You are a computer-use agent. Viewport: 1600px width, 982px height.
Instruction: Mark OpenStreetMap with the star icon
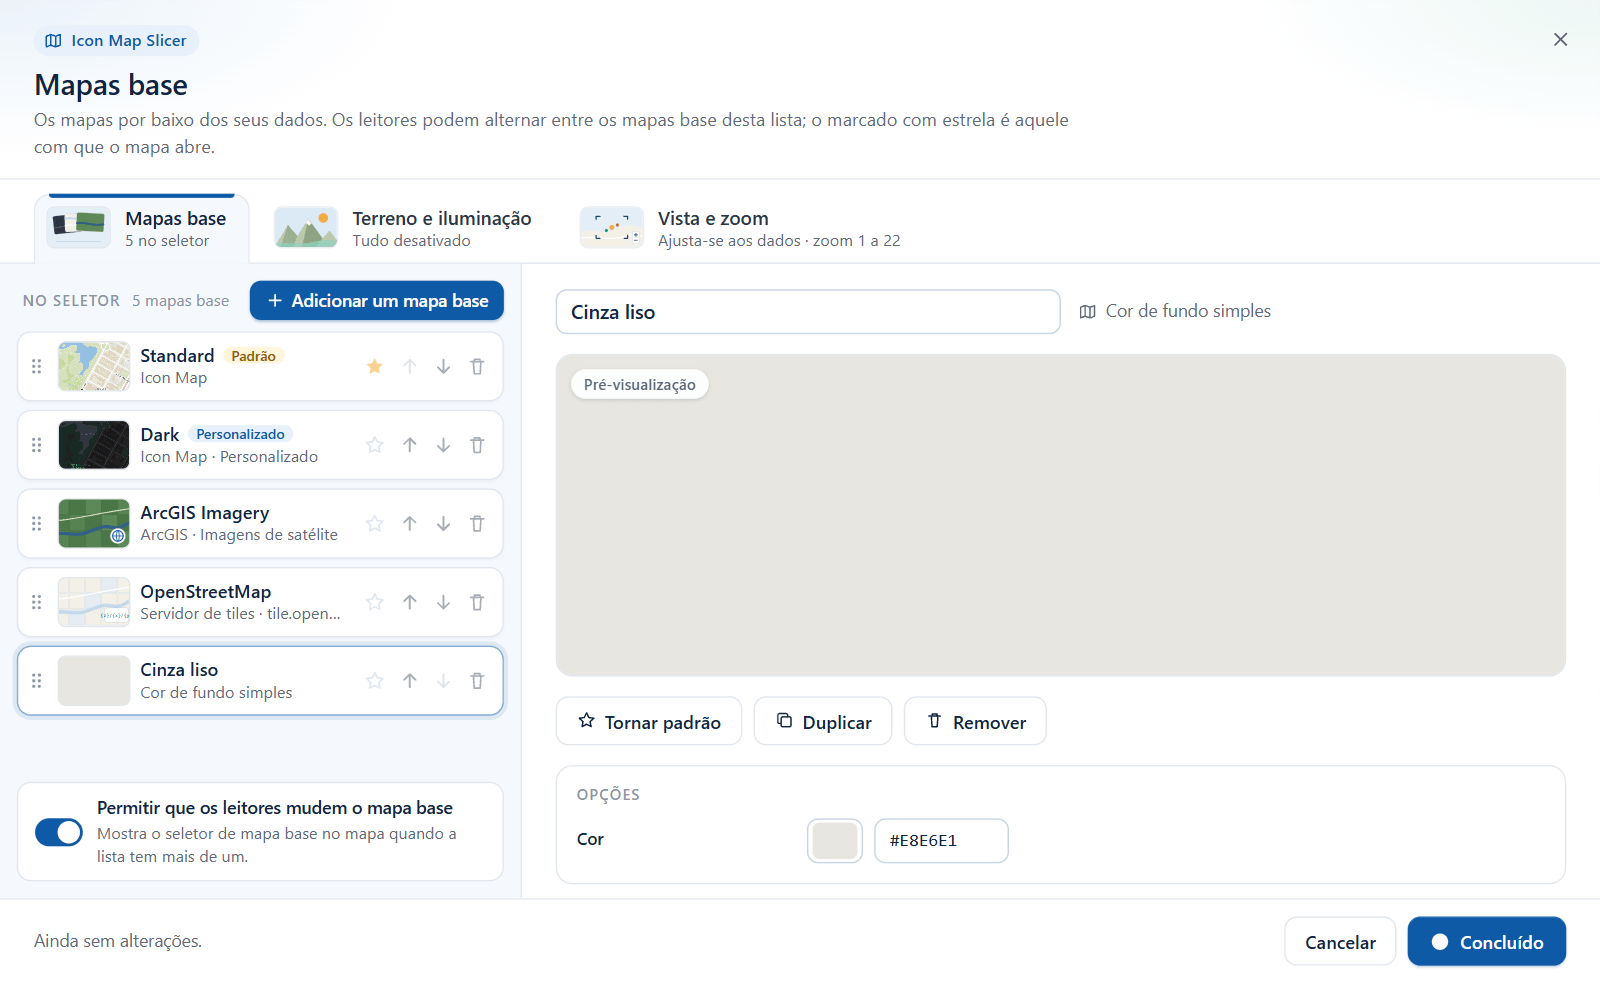(x=375, y=602)
